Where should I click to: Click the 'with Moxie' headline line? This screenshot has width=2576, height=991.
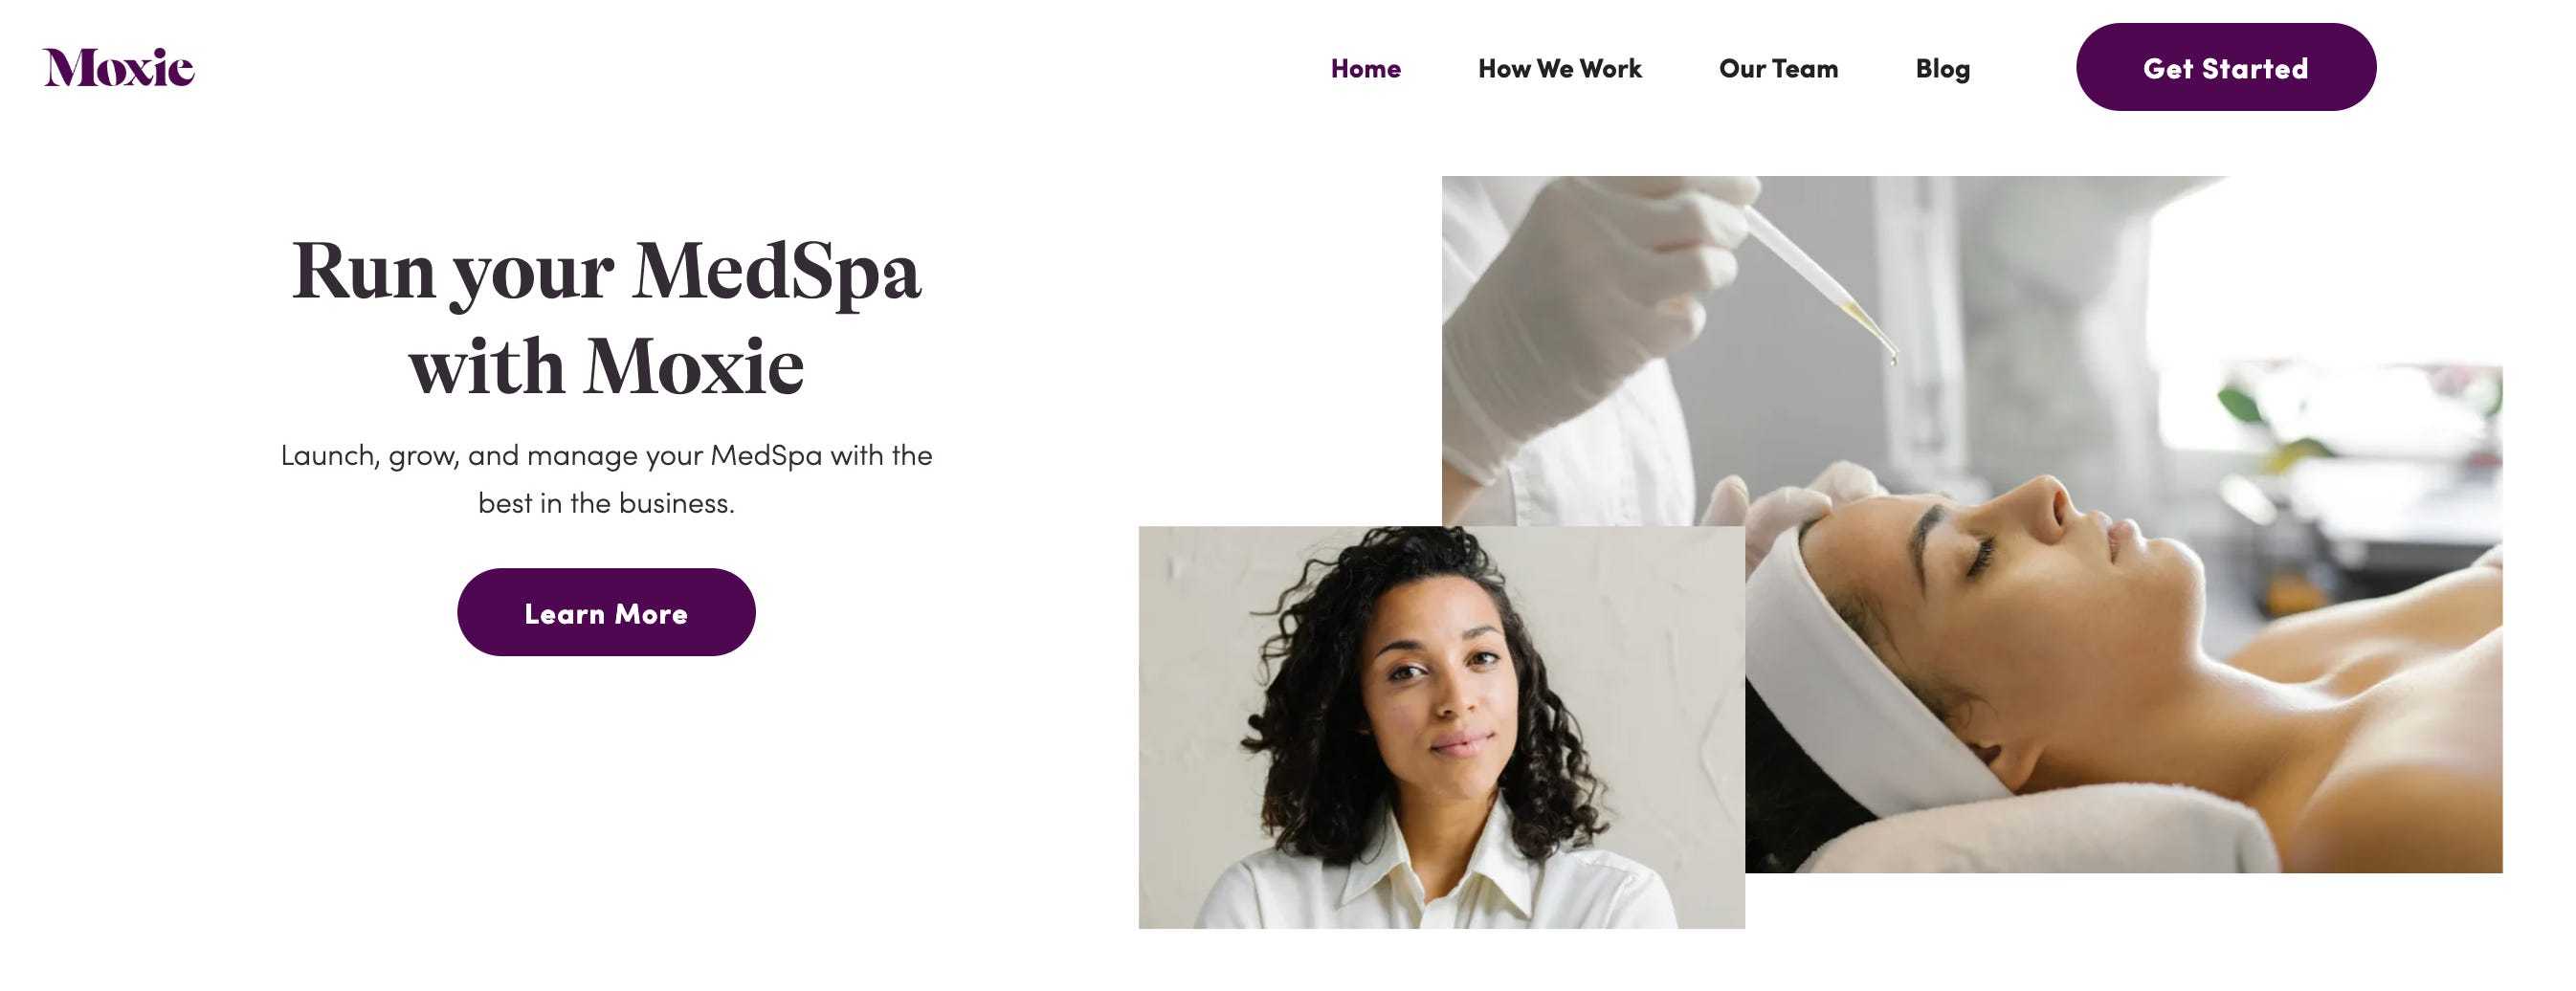pos(606,366)
